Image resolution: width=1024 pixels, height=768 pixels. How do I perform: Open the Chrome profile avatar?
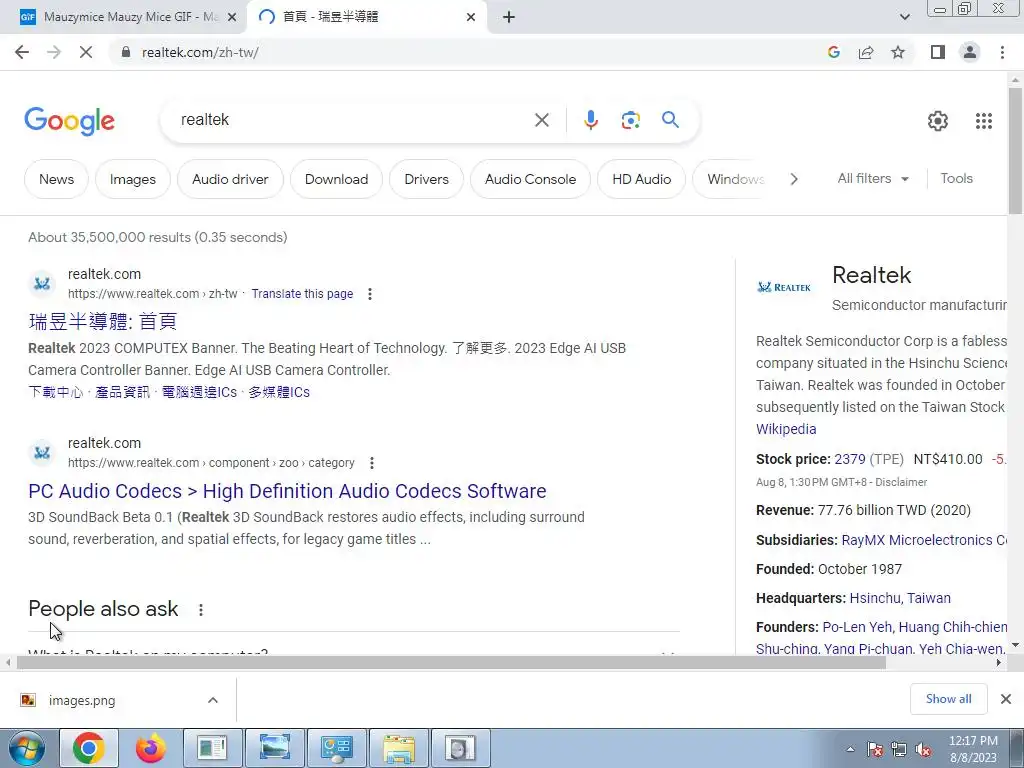(970, 52)
